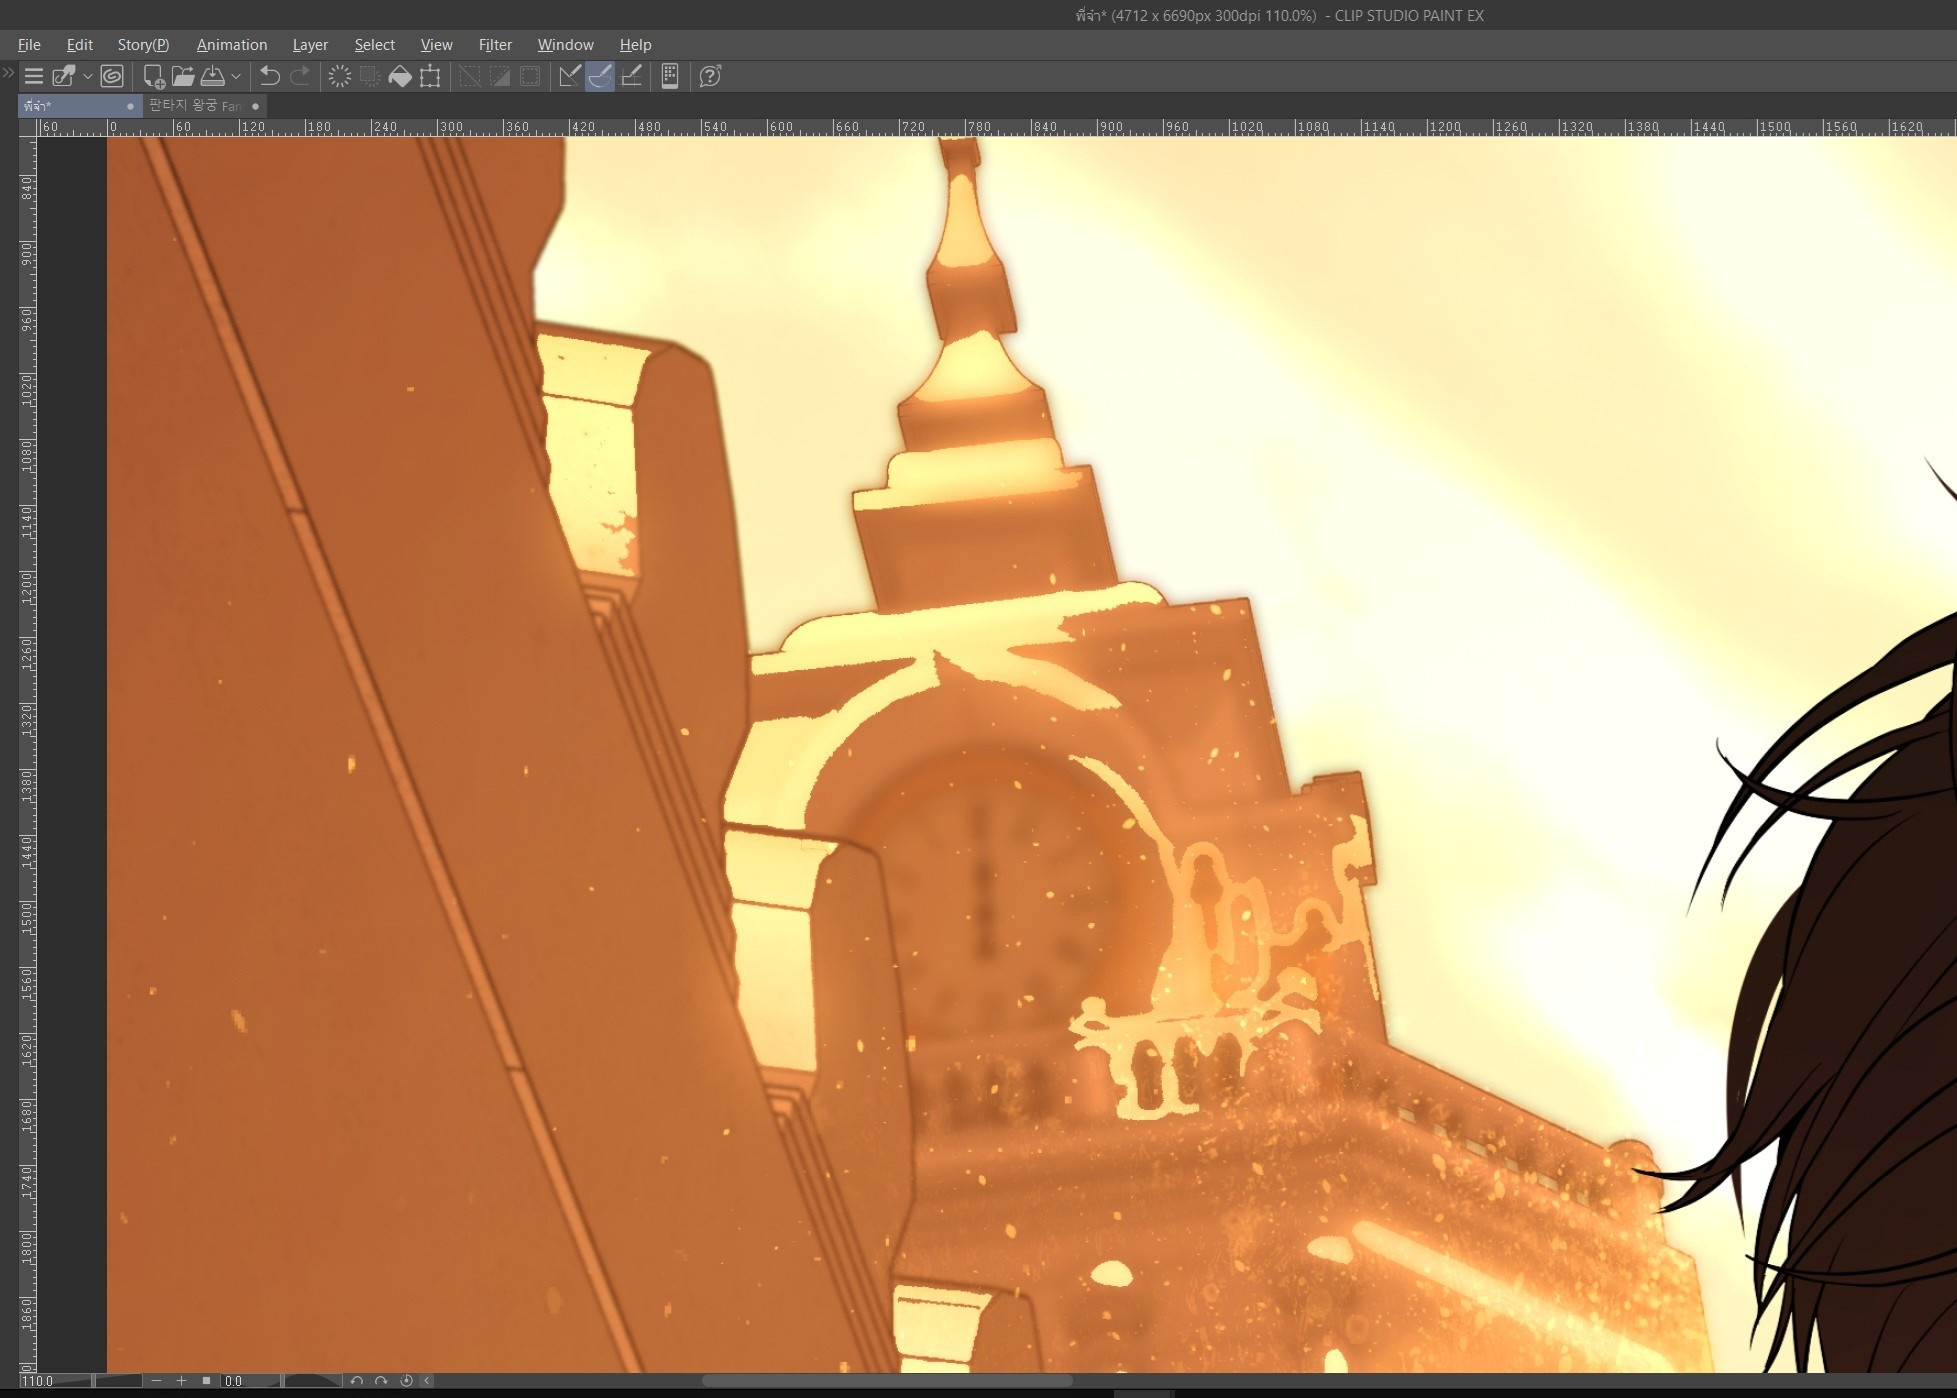1957x1398 pixels.
Task: Click the Scale/Rotate transform icon
Action: coord(430,76)
